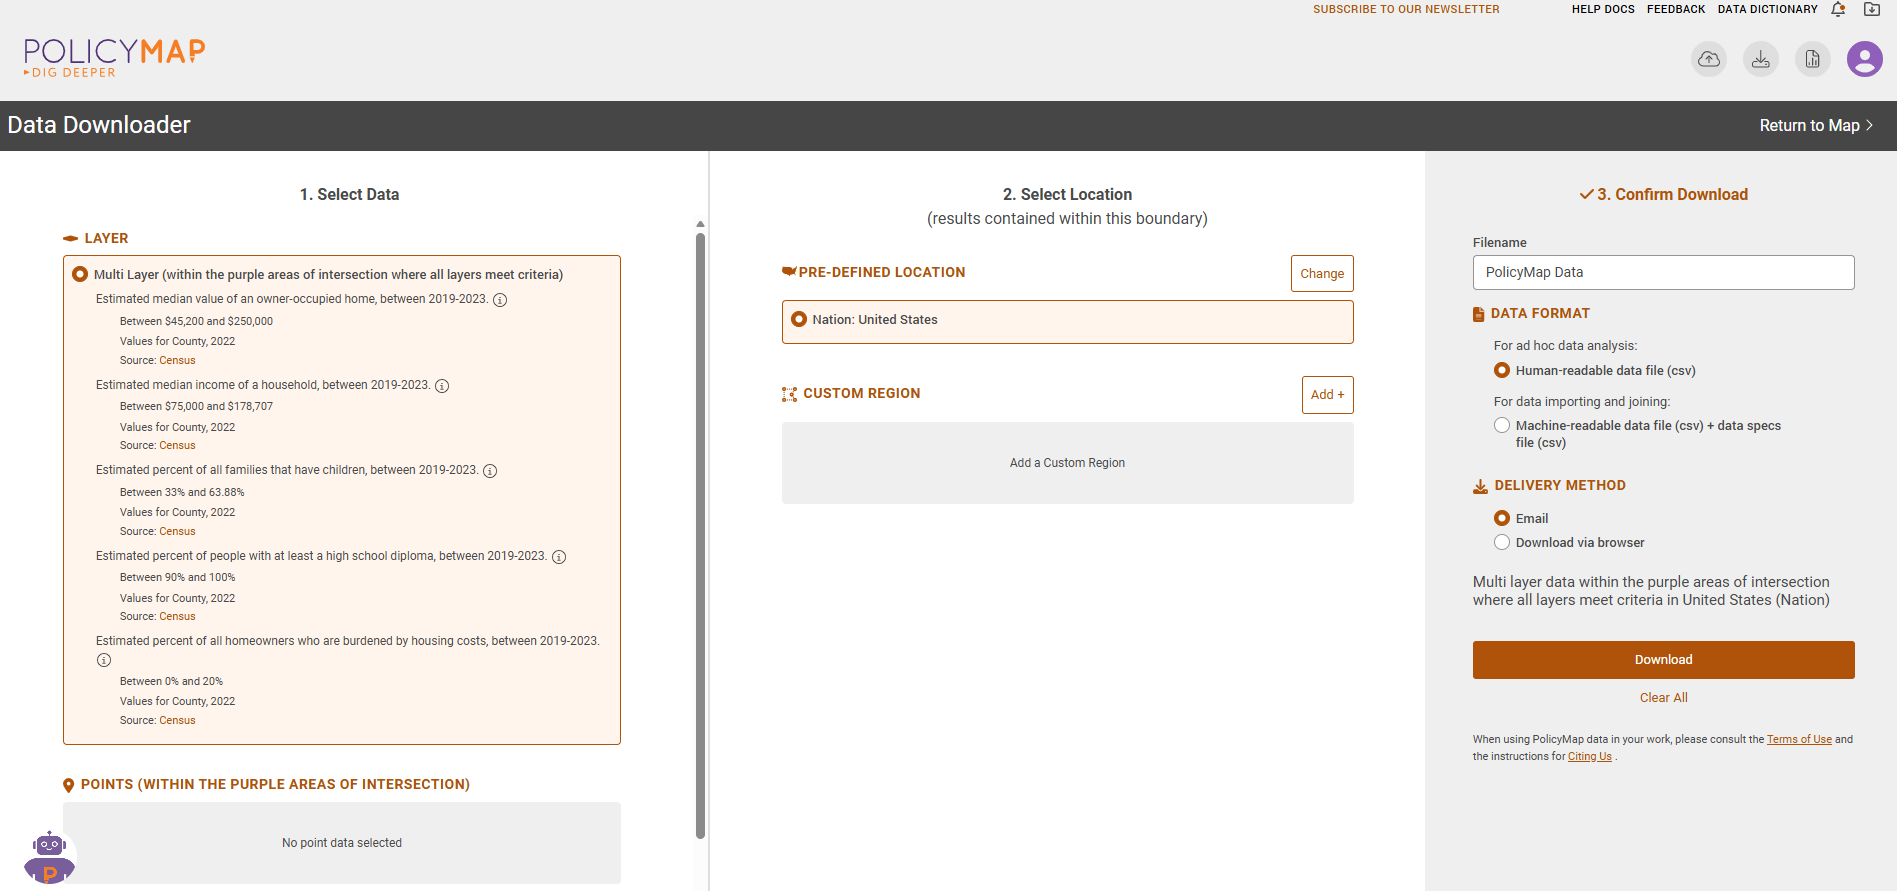This screenshot has height=891, width=1897.
Task: Click the LAYER section heading
Action: [x=96, y=239]
